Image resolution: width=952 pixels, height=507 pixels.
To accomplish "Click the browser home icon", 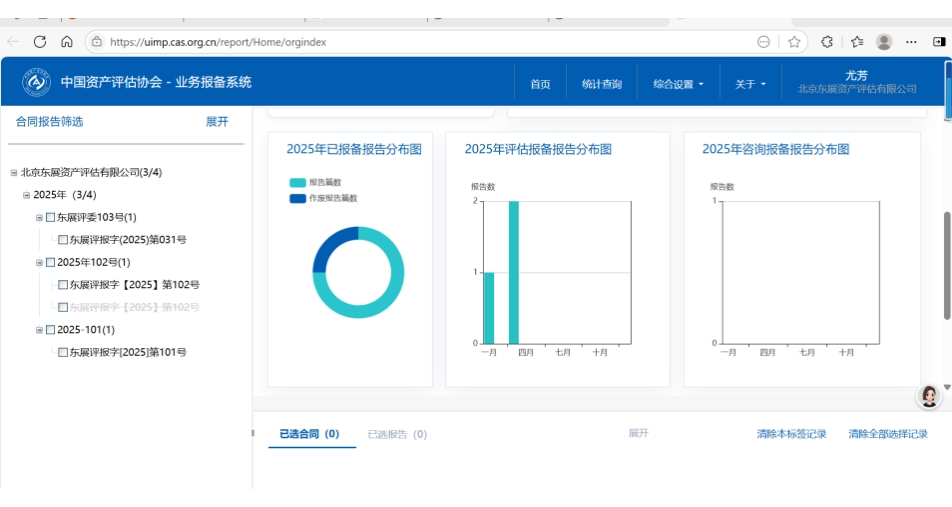I will 67,42.
